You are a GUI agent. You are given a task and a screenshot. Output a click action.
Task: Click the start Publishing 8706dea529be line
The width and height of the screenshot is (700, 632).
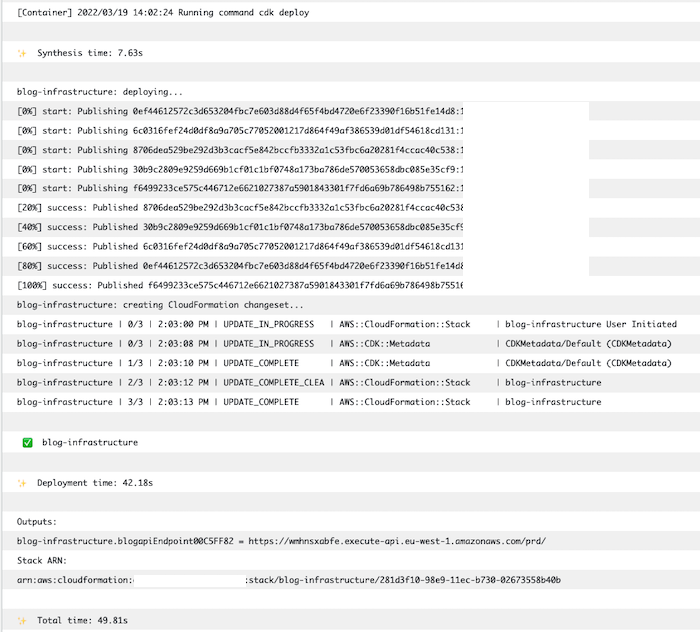(240, 150)
